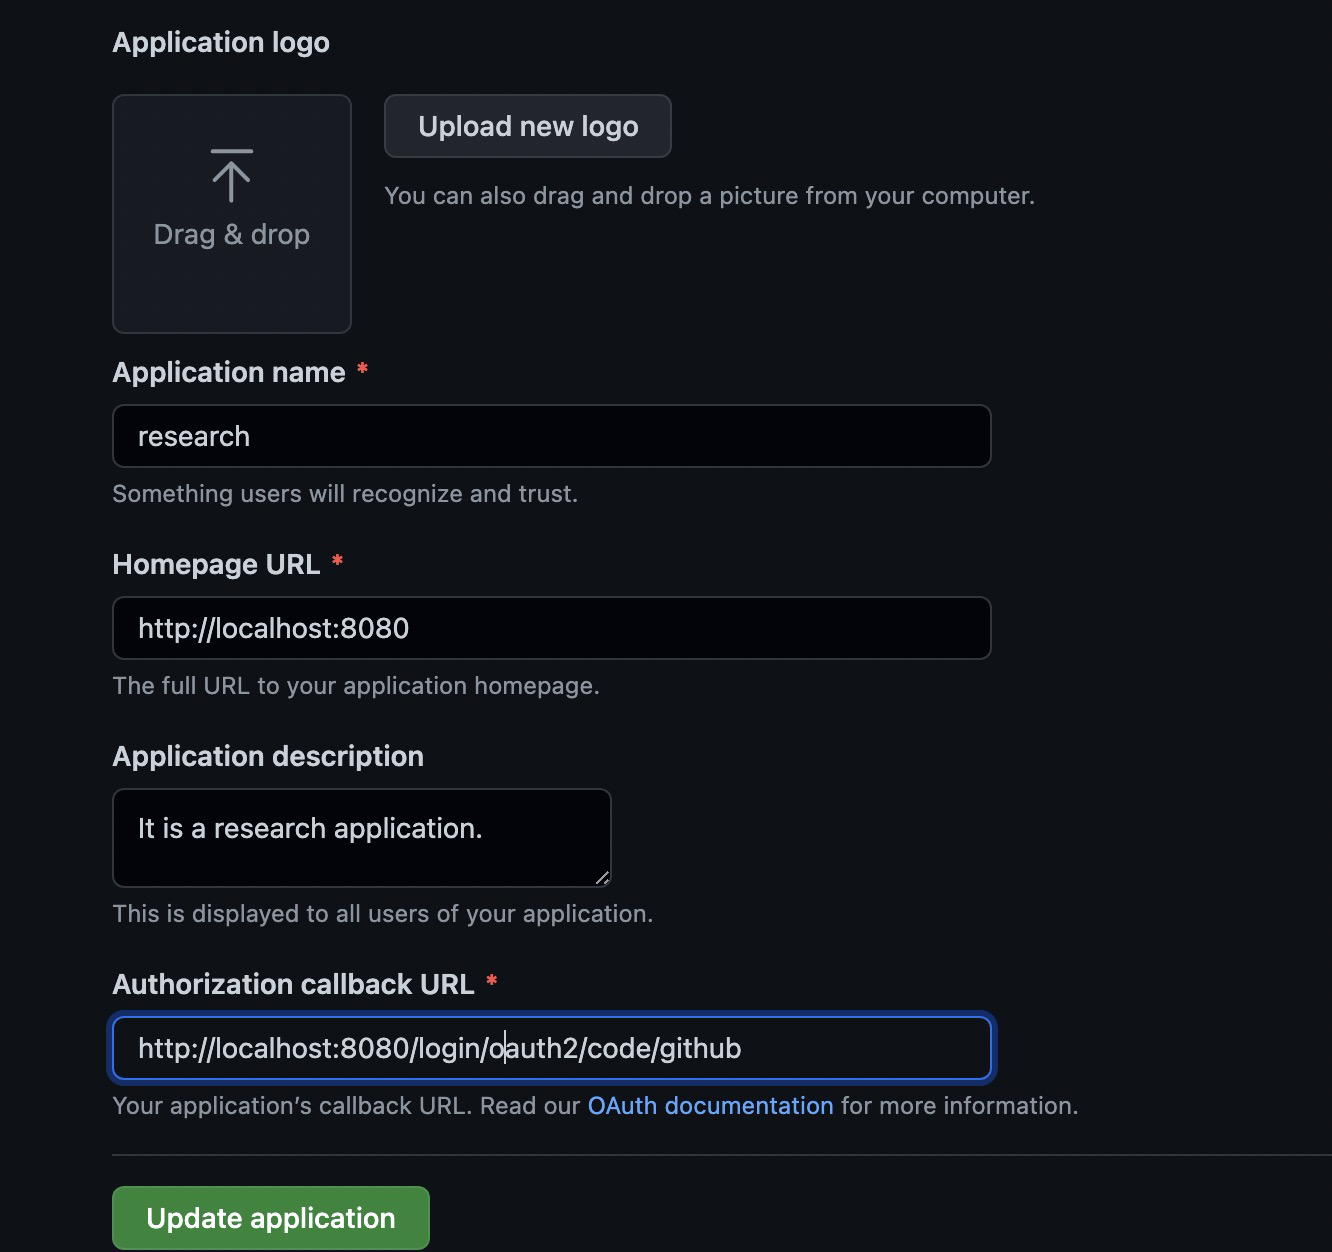The height and width of the screenshot is (1252, 1332).
Task: Click the upload arrow icon in logo box
Action: pyautogui.click(x=231, y=175)
